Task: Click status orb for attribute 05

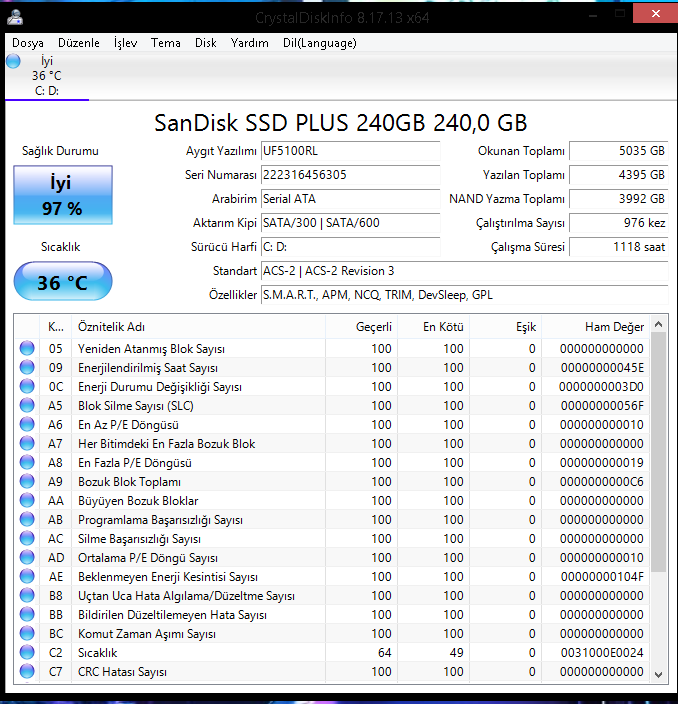Action: [x=27, y=348]
